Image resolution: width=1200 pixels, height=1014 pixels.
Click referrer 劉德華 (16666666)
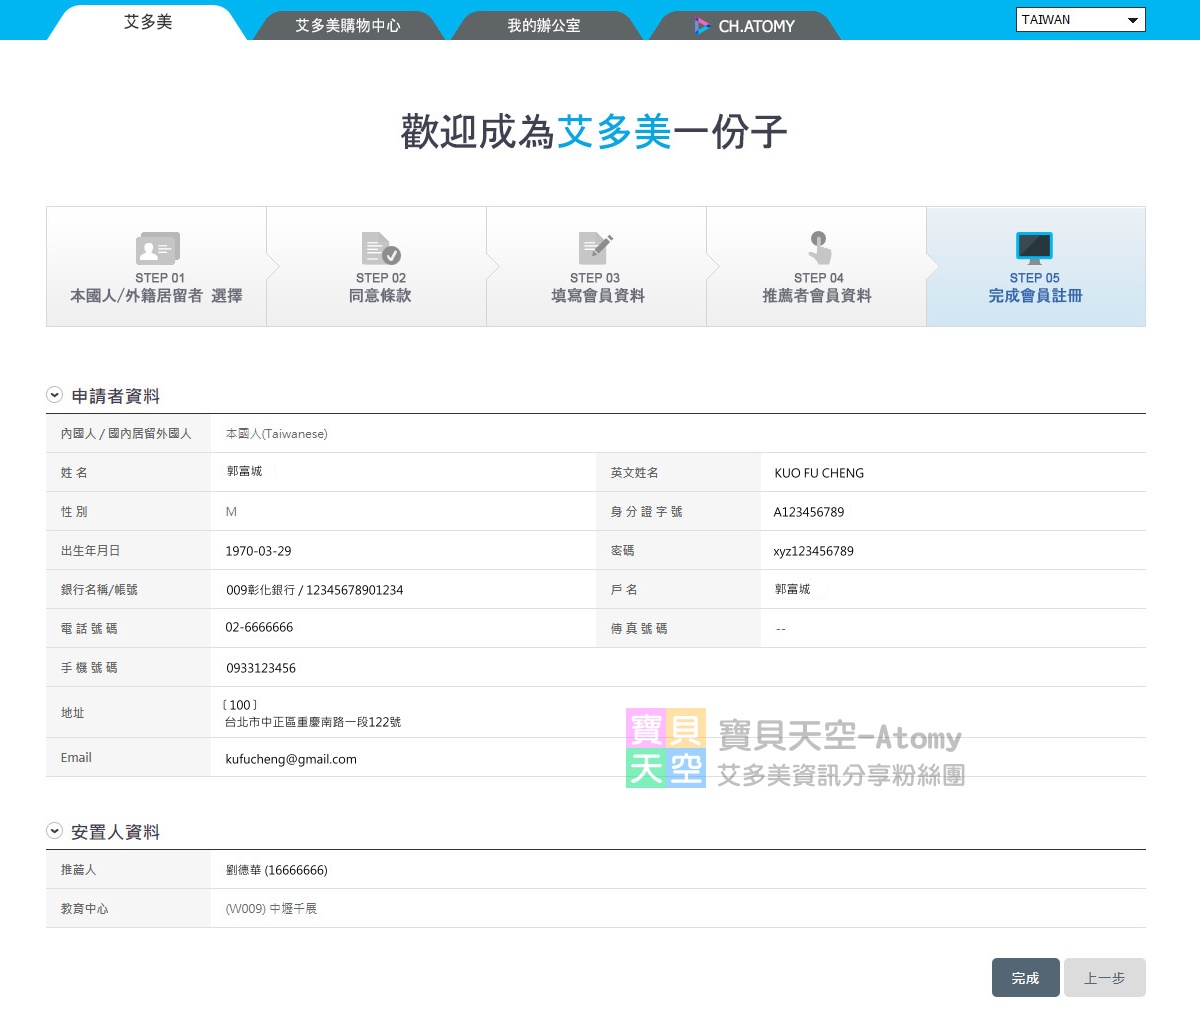pos(276,870)
